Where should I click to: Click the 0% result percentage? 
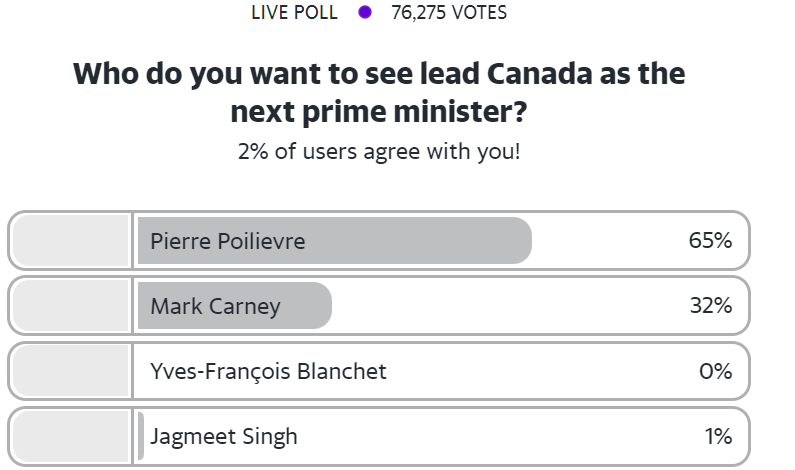coord(715,371)
